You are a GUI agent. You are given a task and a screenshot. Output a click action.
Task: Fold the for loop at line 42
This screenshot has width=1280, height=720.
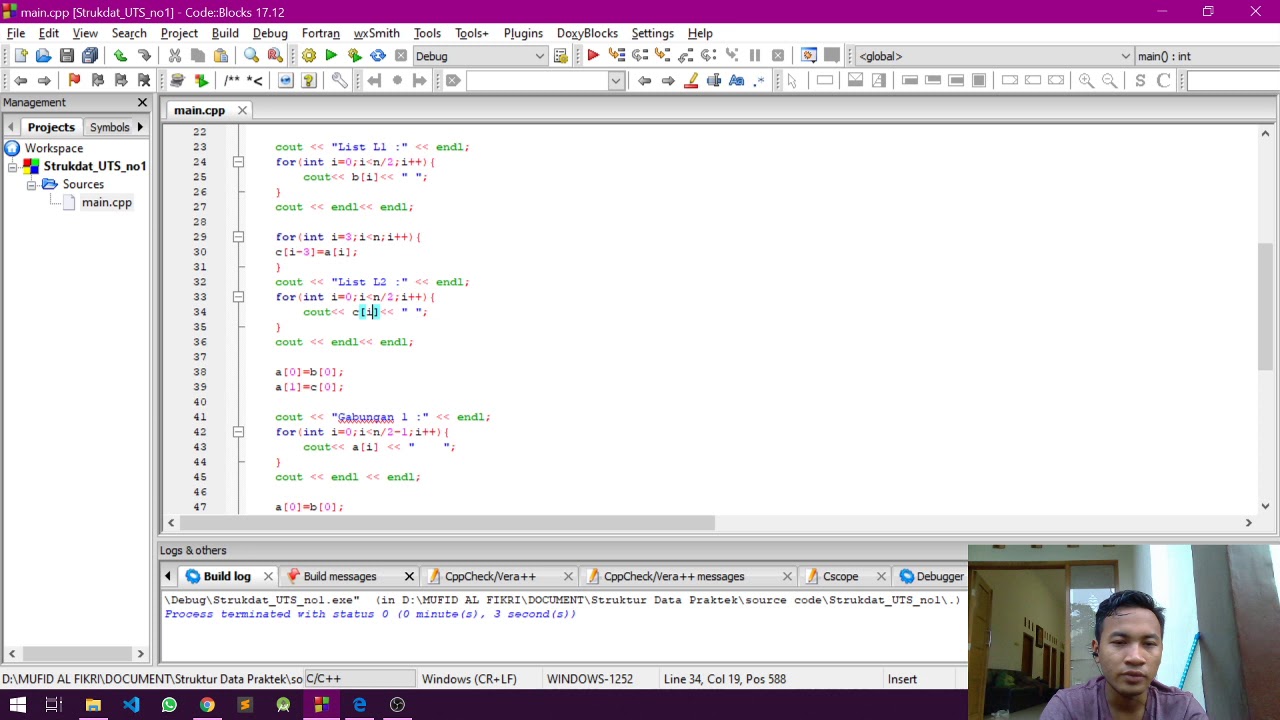(x=238, y=432)
